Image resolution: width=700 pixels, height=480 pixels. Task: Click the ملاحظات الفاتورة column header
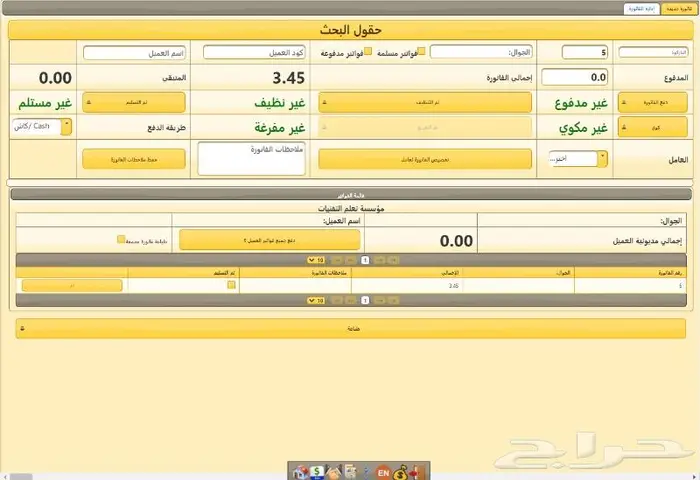[296, 272]
